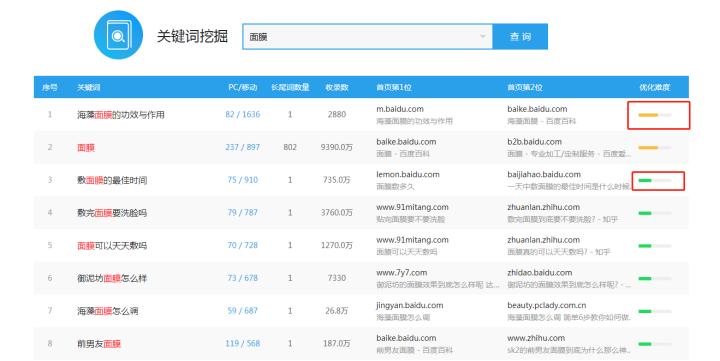The width and height of the screenshot is (720, 361).
Task: Click index count 7330
Action: (x=337, y=277)
